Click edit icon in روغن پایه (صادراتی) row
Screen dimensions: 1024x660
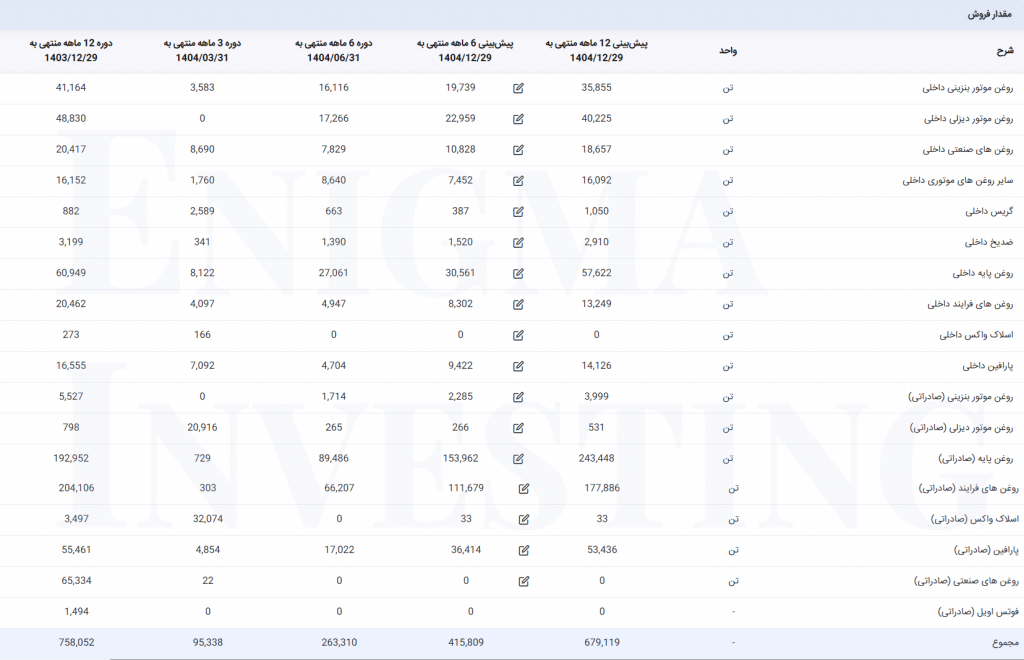[x=518, y=459]
